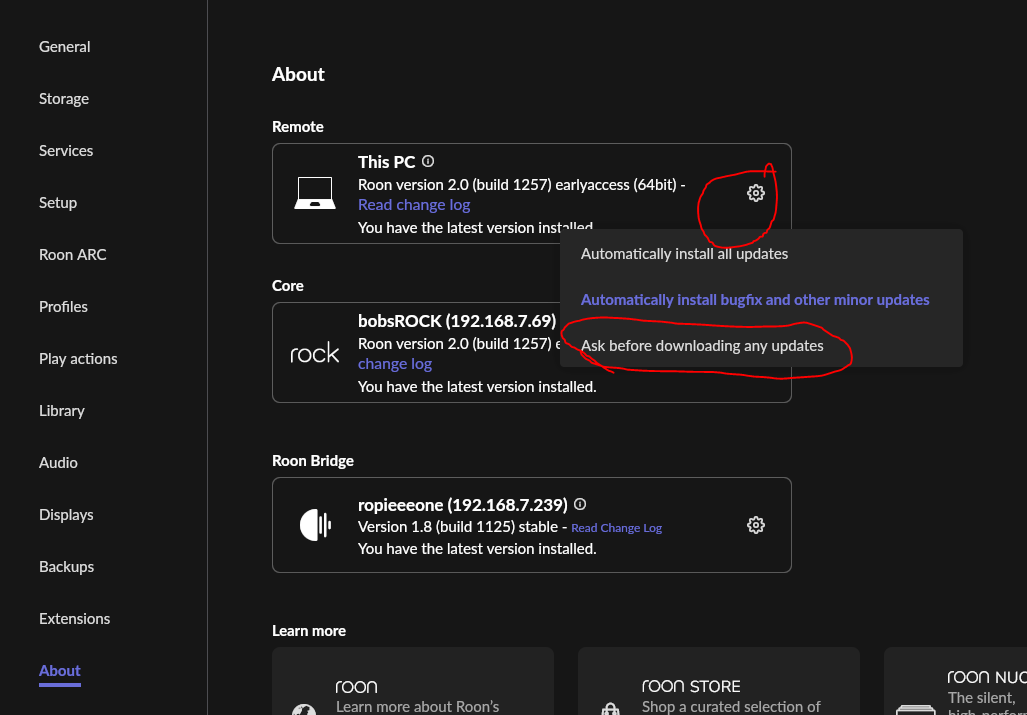This screenshot has height=715, width=1027.
Task: Click the rock logo in Core card
Action: pyautogui.click(x=315, y=354)
